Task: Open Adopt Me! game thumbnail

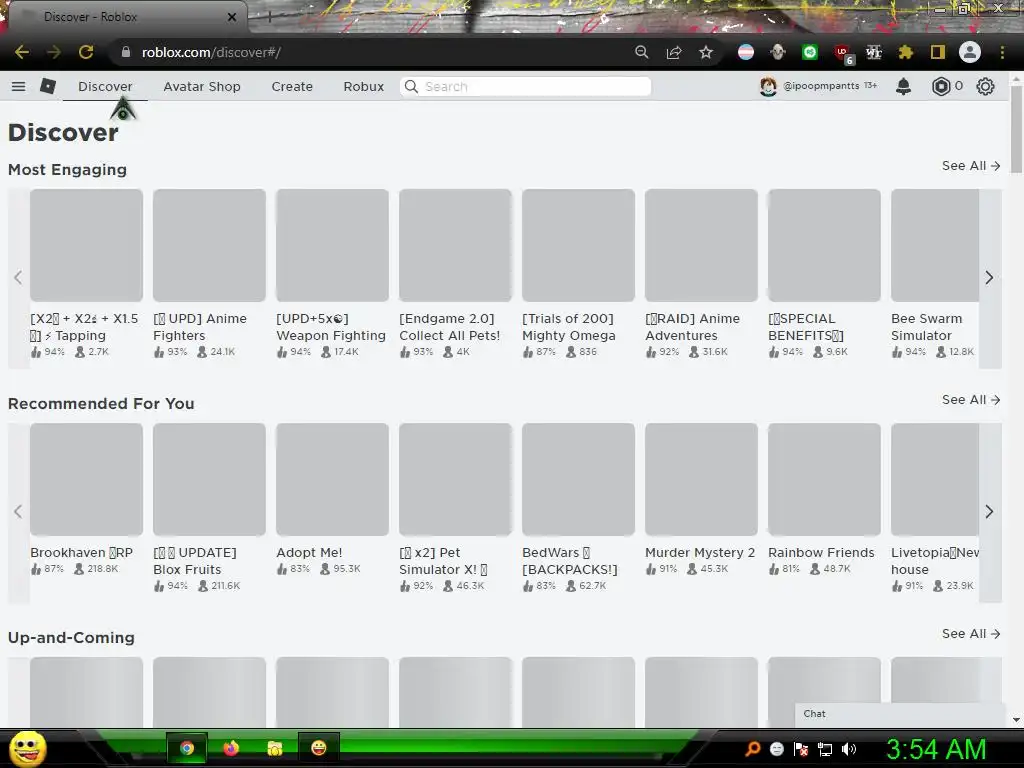Action: click(x=332, y=479)
